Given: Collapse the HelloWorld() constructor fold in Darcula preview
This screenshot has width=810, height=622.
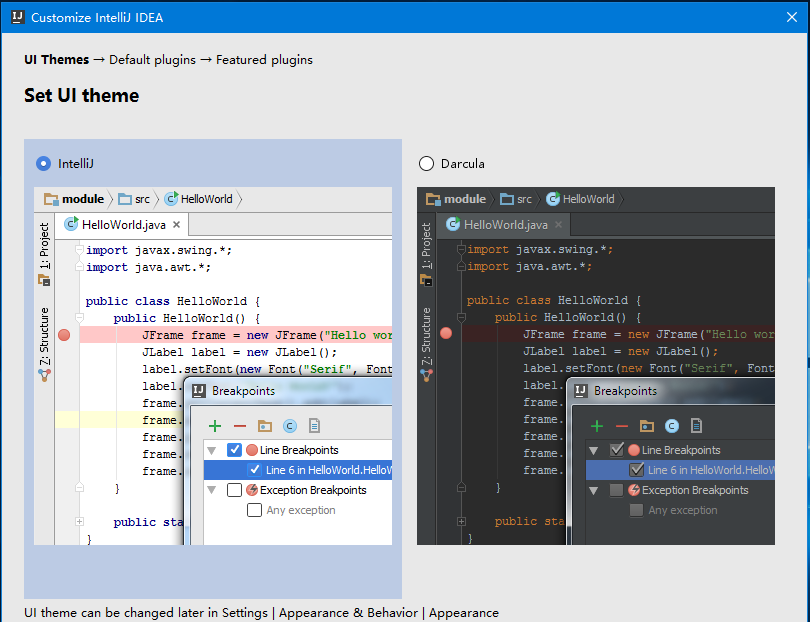Looking at the screenshot, I should (x=461, y=317).
